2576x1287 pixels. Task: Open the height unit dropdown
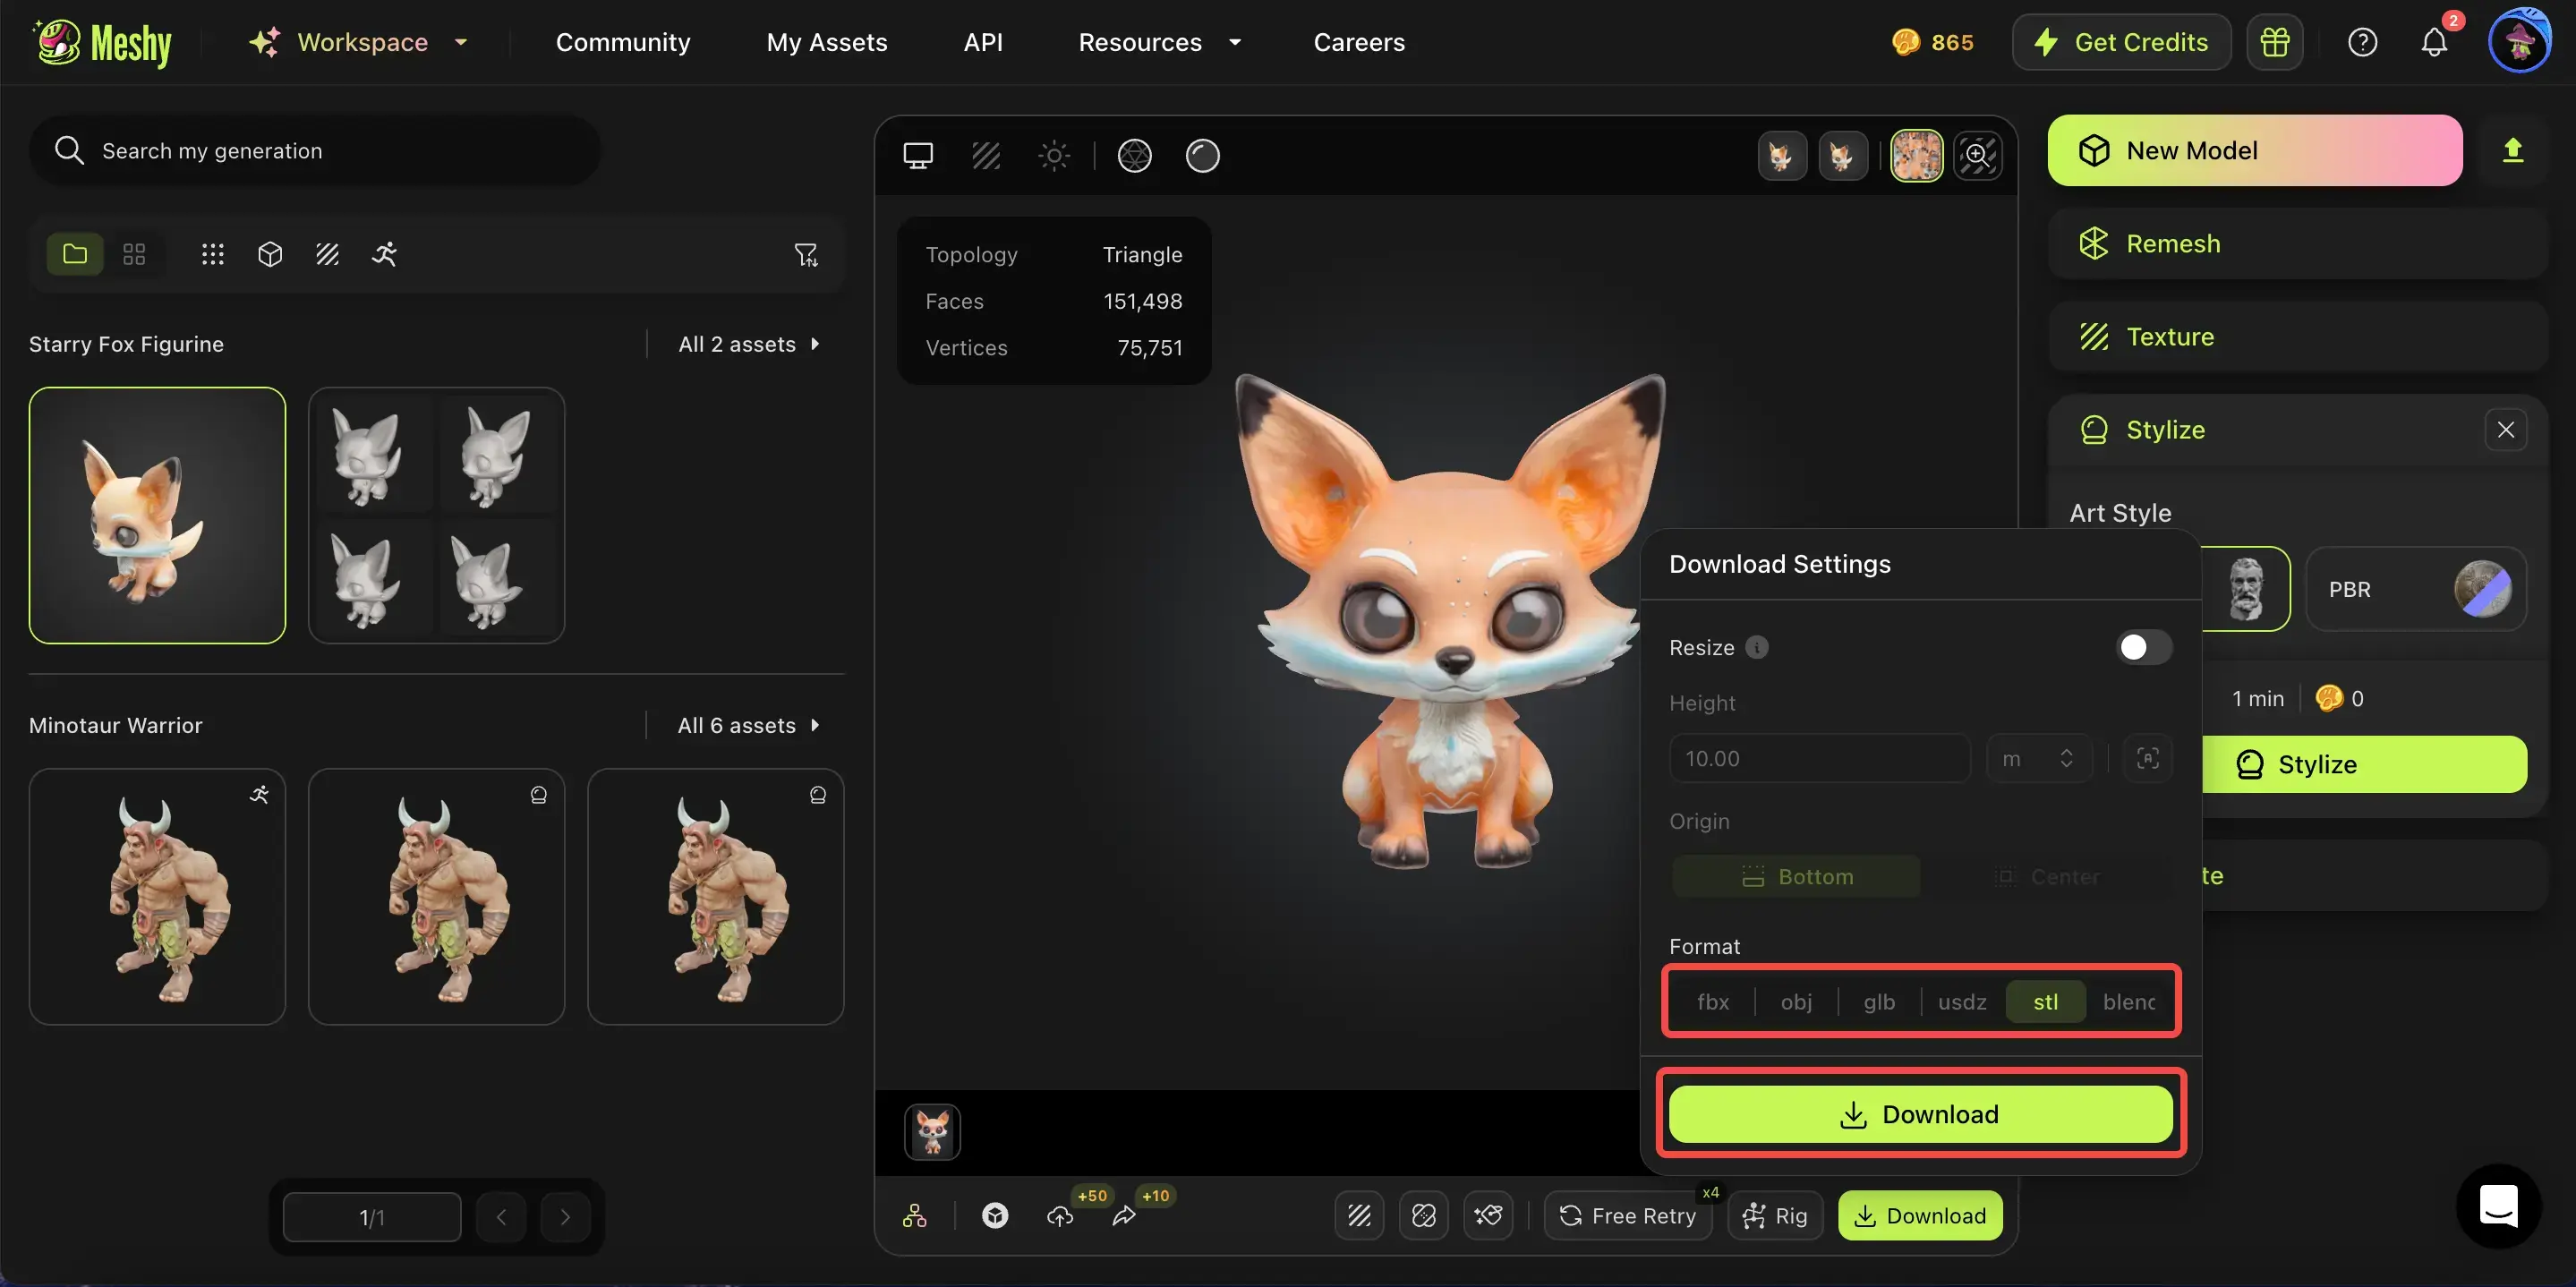[2037, 758]
